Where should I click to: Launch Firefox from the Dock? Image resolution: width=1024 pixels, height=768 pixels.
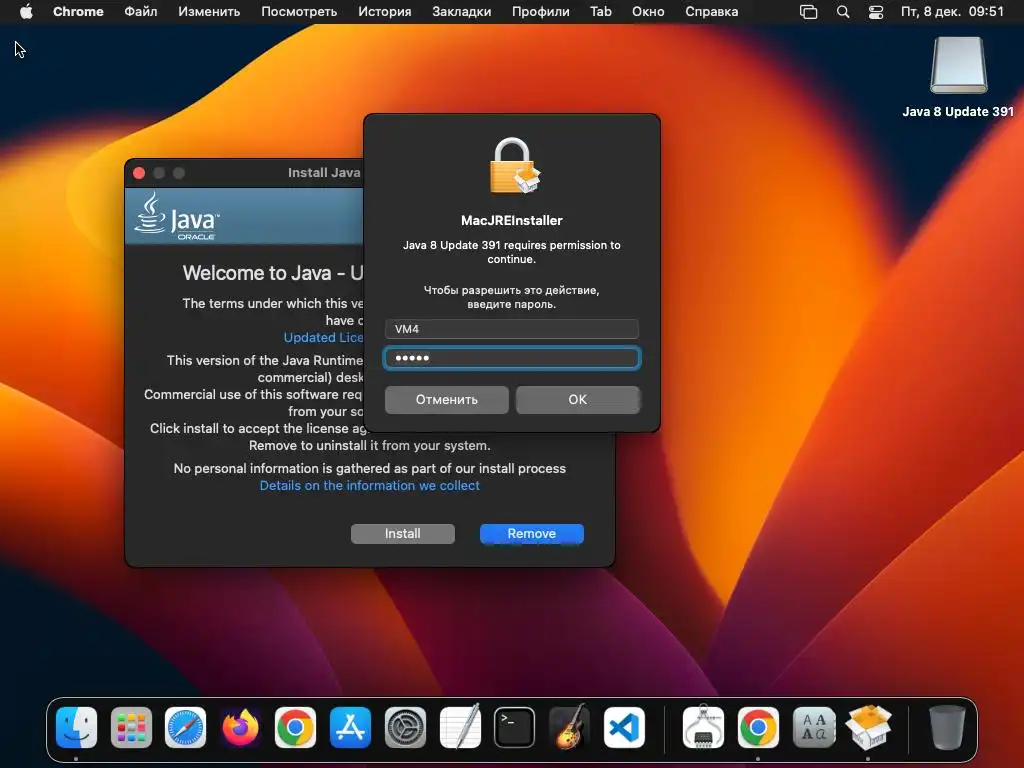[240, 728]
